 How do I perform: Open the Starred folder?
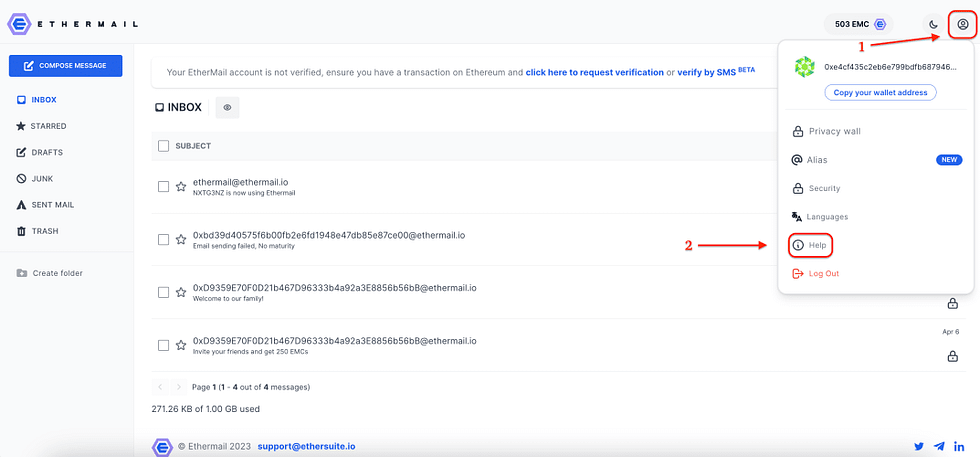tap(41, 126)
